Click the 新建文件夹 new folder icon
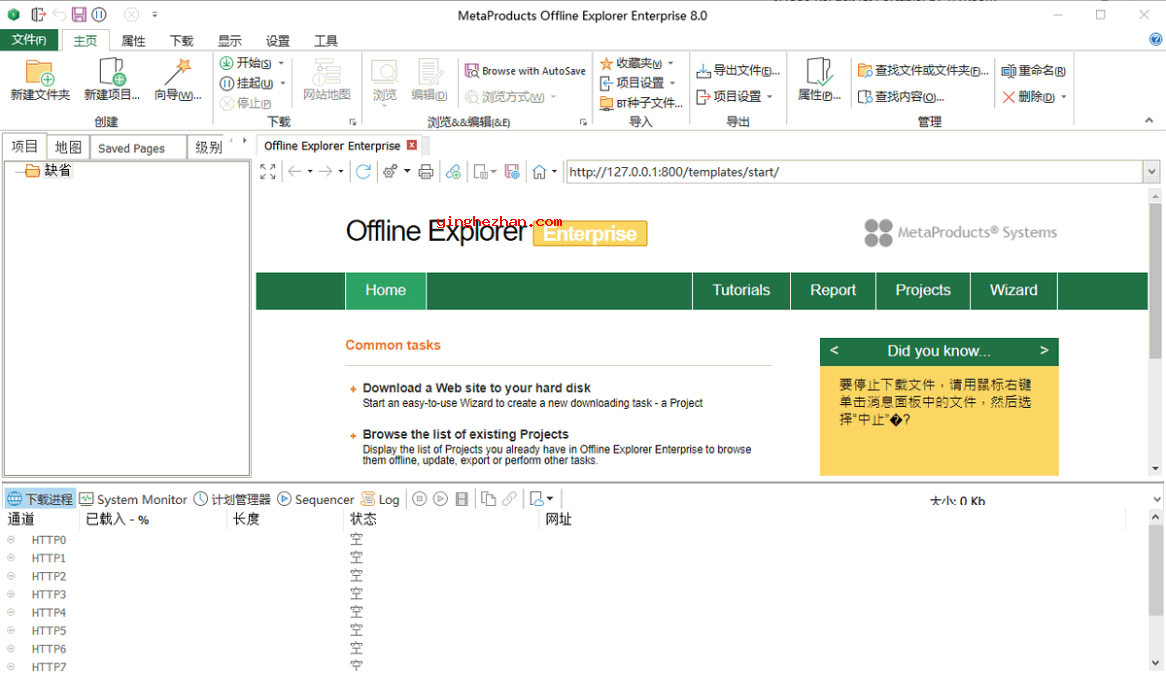This screenshot has height=673, width=1166. pos(40,73)
